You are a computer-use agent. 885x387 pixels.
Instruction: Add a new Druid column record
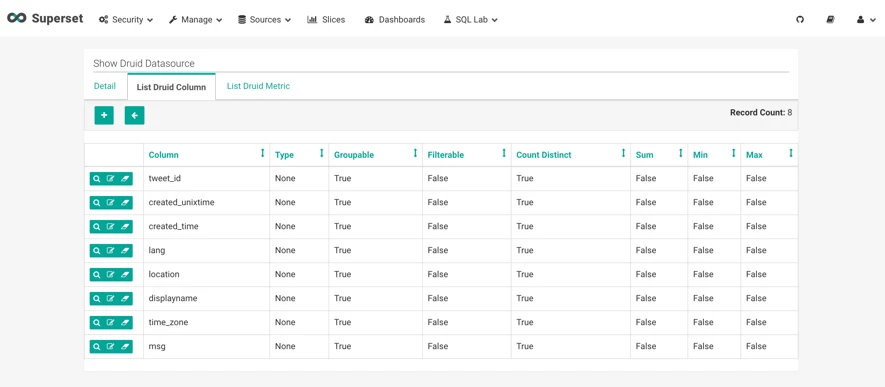[x=104, y=115]
